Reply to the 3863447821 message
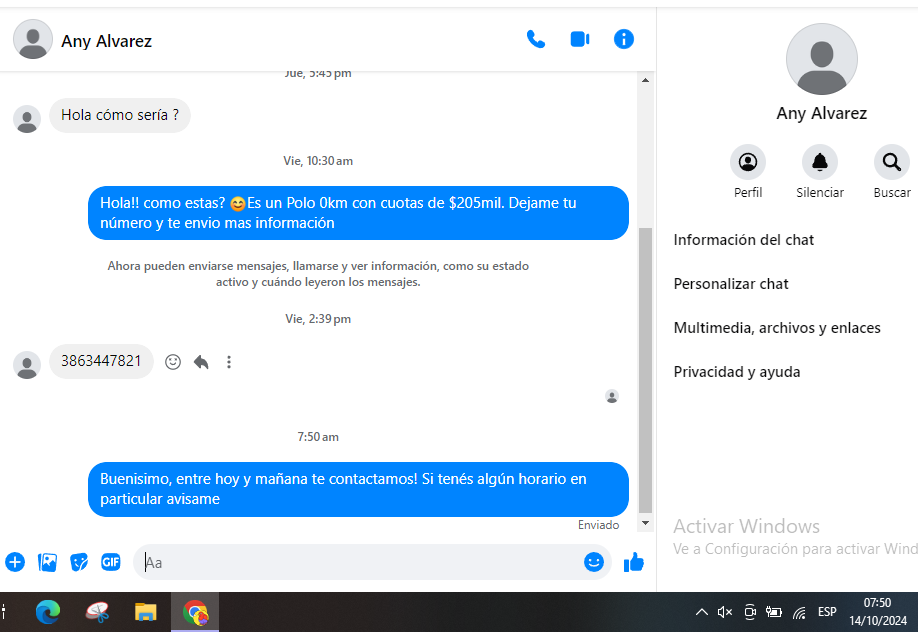The height and width of the screenshot is (632, 918). pyautogui.click(x=201, y=362)
